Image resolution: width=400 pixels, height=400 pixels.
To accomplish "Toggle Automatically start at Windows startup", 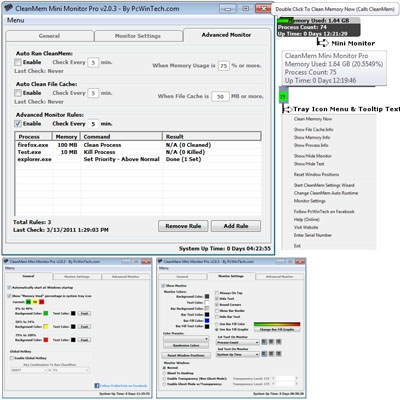I will point(9,287).
